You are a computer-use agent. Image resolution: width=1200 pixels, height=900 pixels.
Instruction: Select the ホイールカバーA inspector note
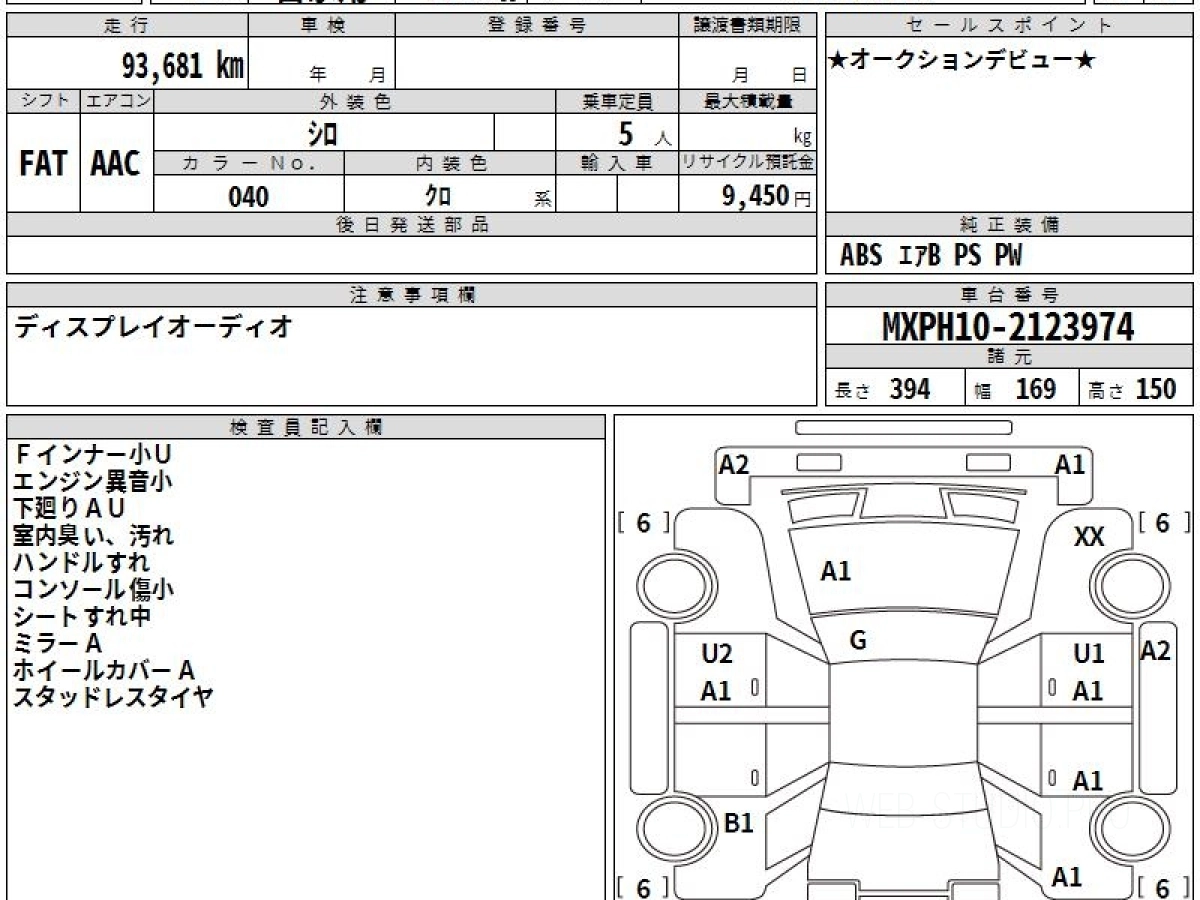(x=104, y=670)
